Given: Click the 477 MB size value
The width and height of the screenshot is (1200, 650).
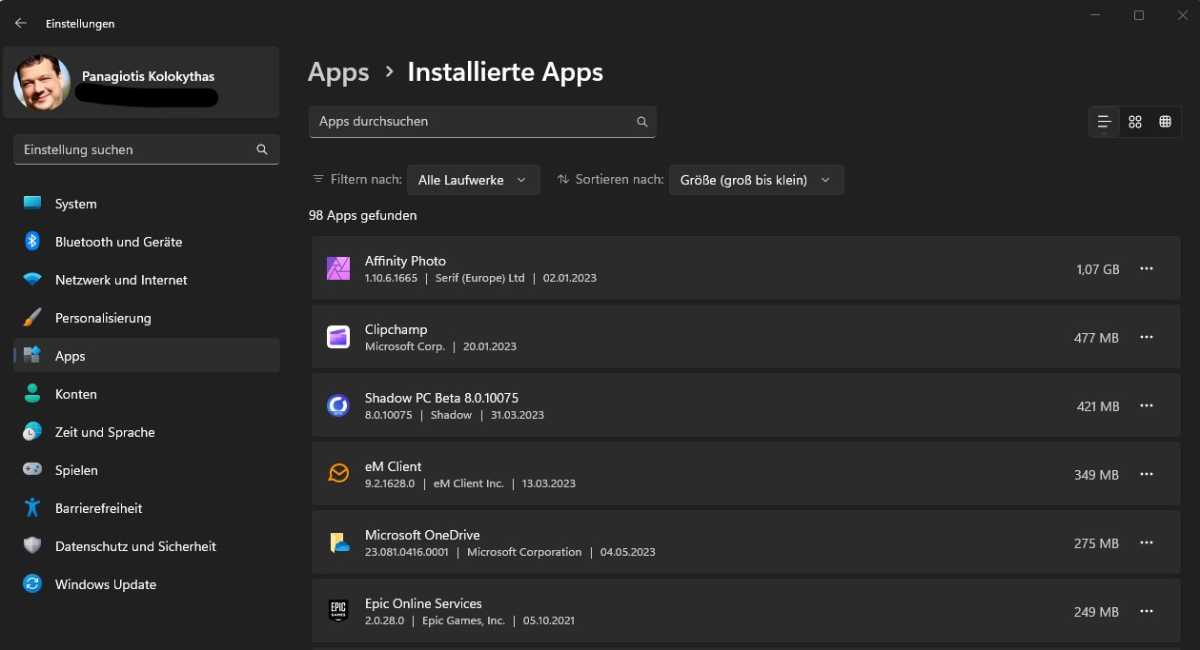Looking at the screenshot, I should 1096,338.
